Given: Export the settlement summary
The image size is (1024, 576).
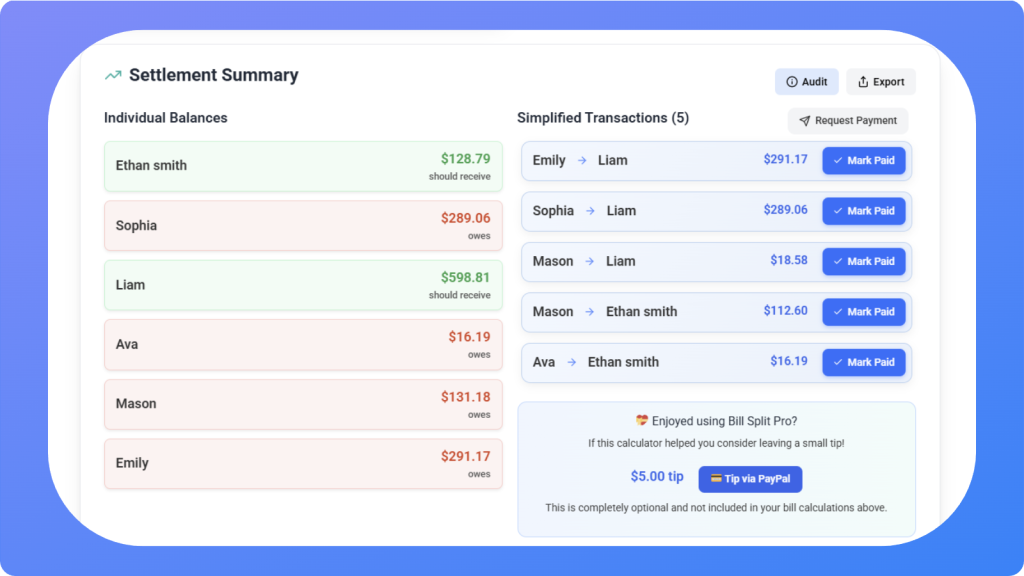Looking at the screenshot, I should tap(880, 81).
